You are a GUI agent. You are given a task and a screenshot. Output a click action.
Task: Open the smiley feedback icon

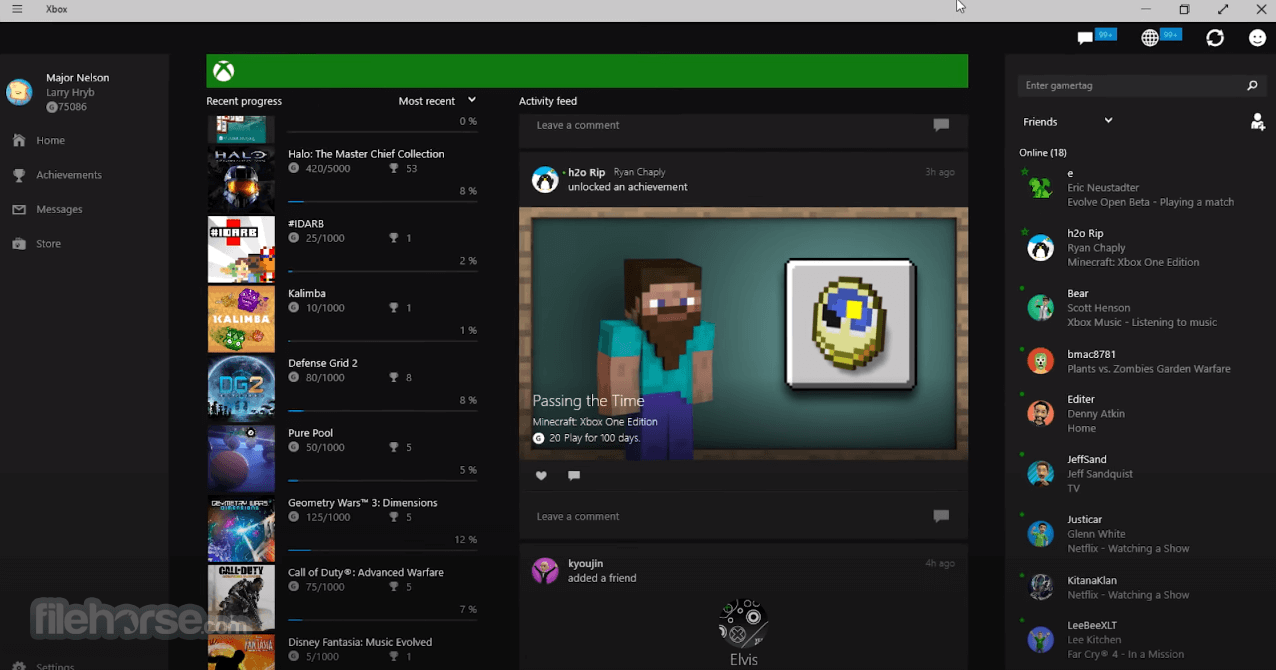[x=1258, y=38]
